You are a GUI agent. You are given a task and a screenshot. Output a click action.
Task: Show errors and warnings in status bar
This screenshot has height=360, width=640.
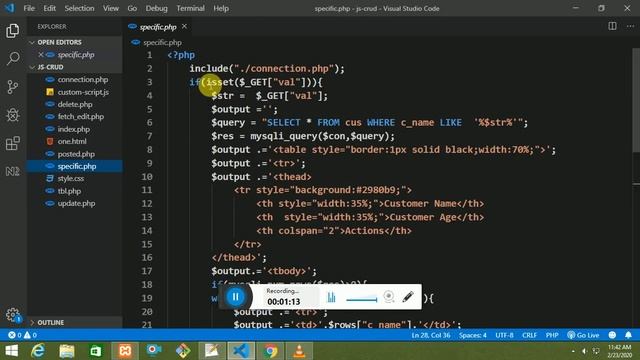pyautogui.click(x=22, y=335)
